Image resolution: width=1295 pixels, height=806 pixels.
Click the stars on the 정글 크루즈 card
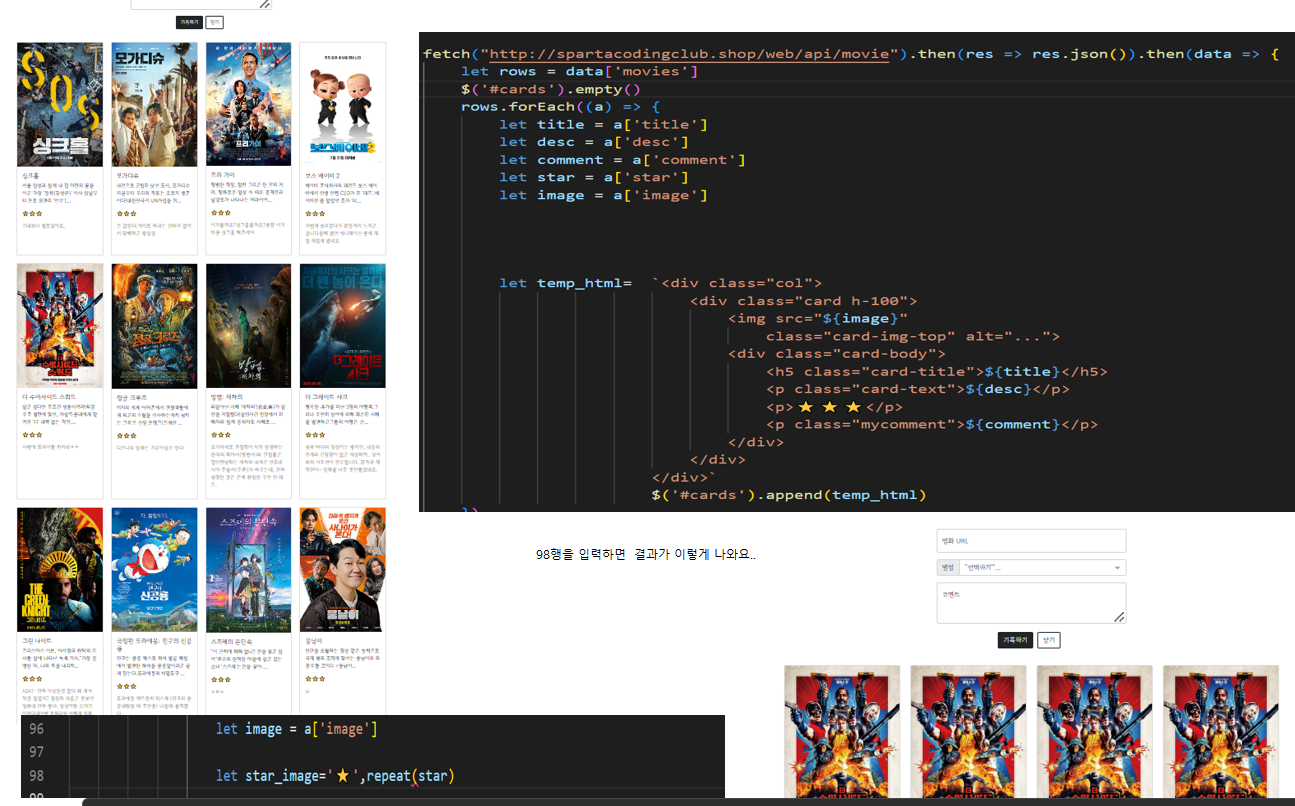tap(125, 434)
